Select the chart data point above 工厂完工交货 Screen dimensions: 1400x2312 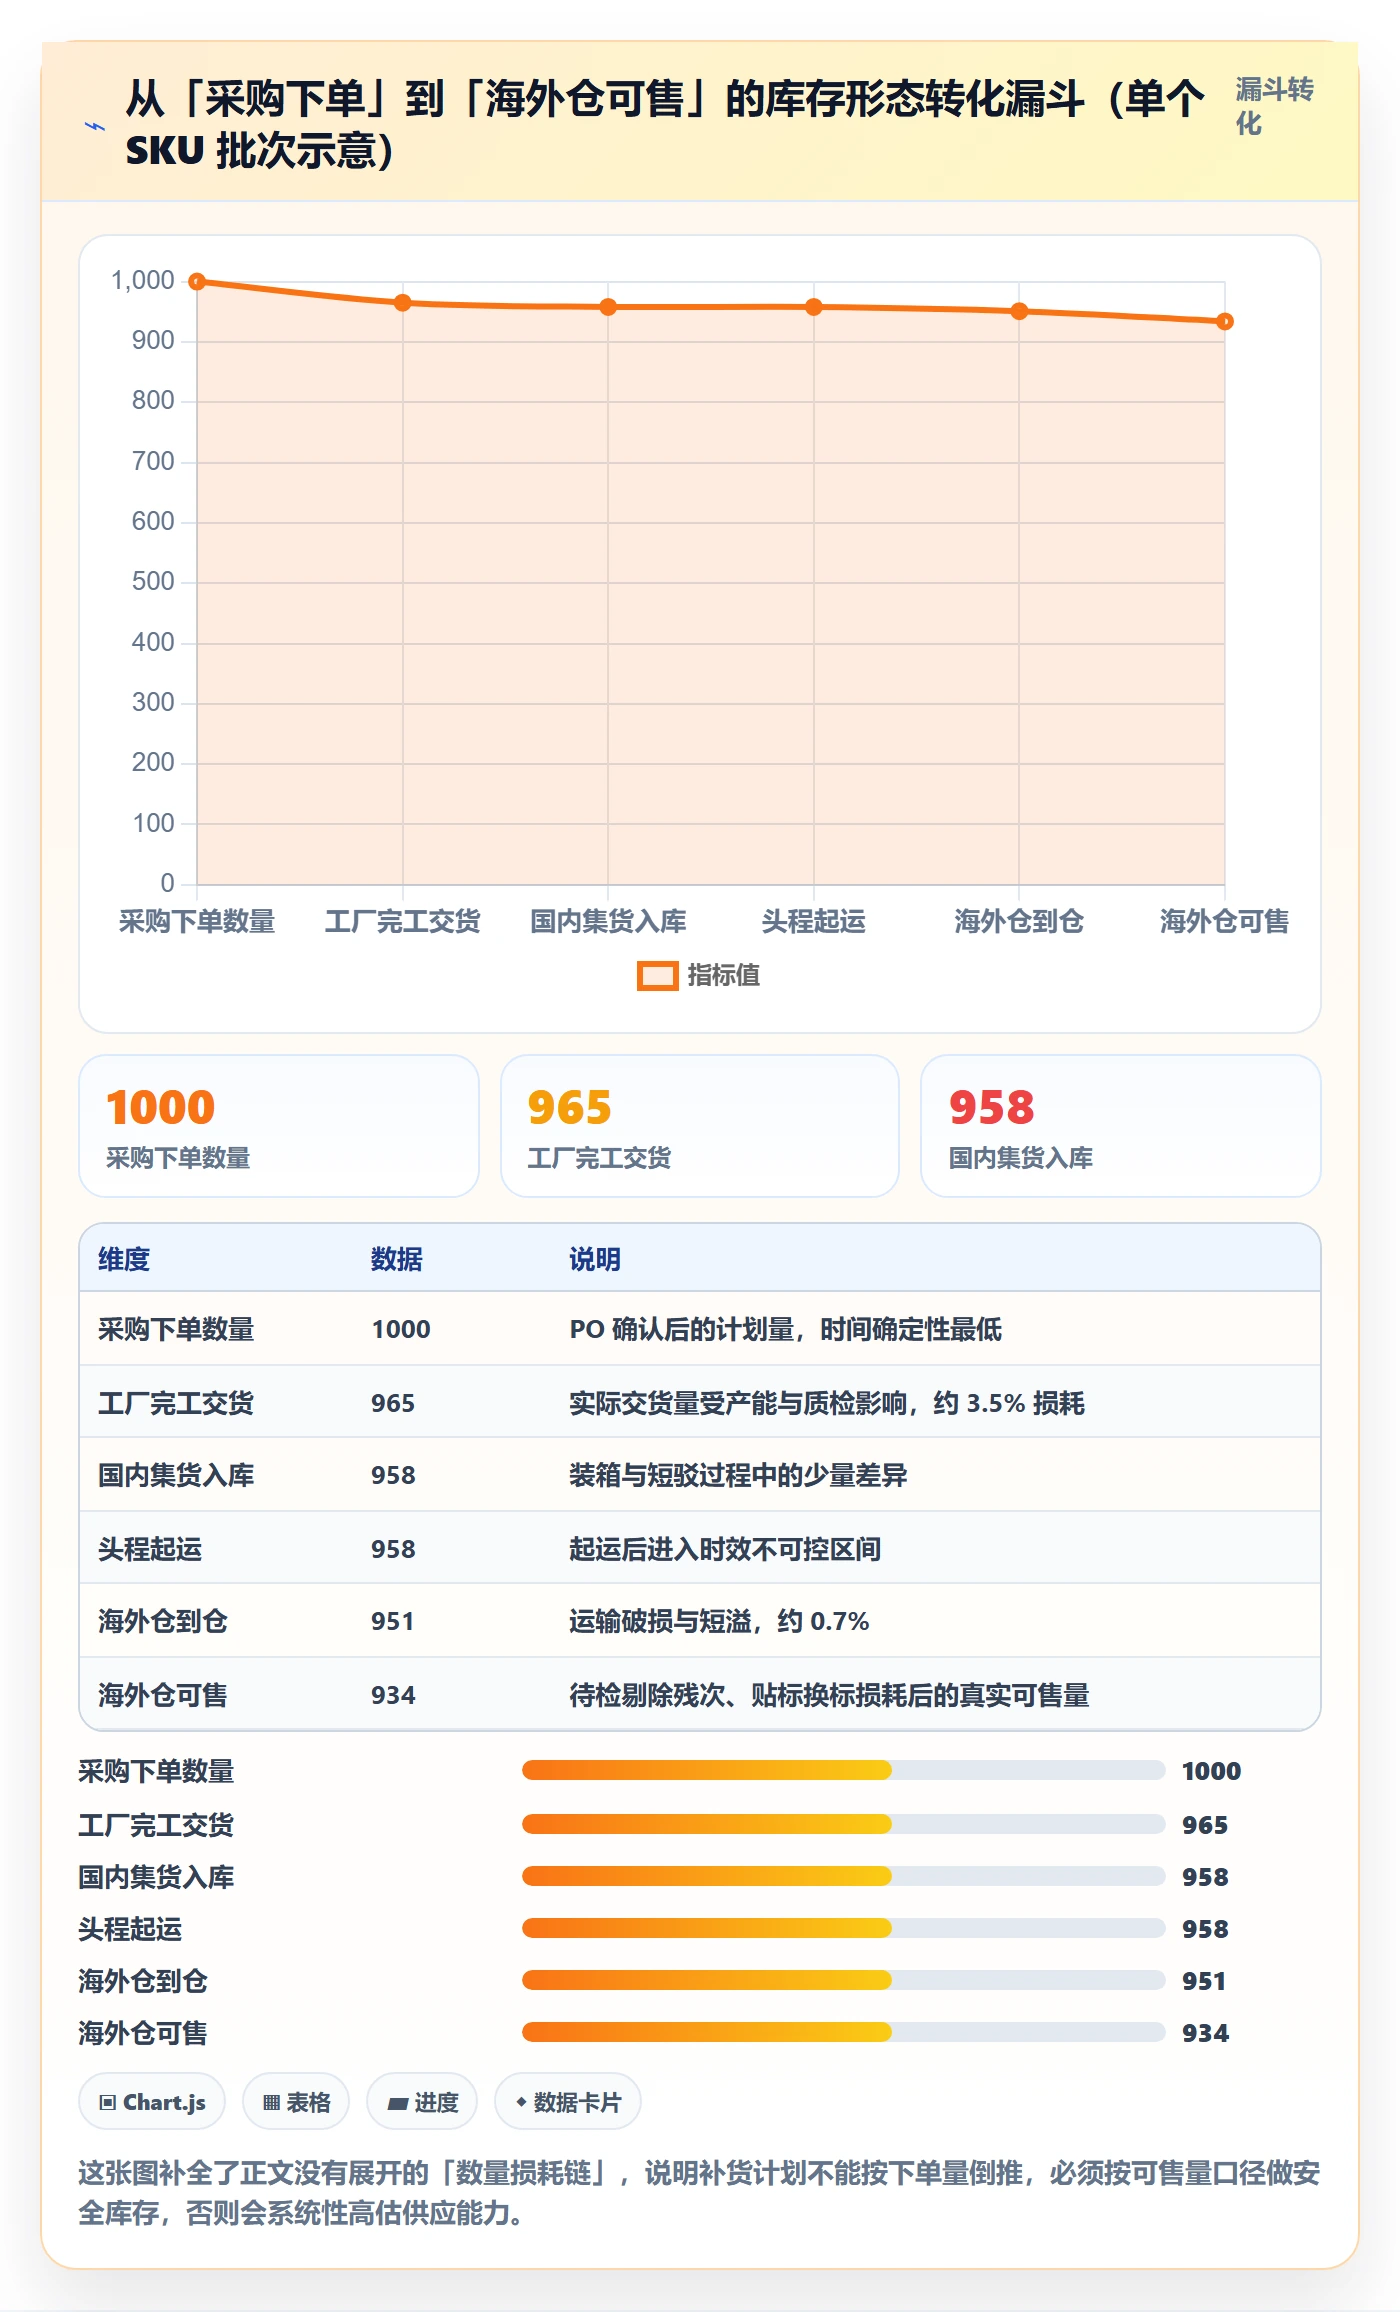click(x=403, y=303)
